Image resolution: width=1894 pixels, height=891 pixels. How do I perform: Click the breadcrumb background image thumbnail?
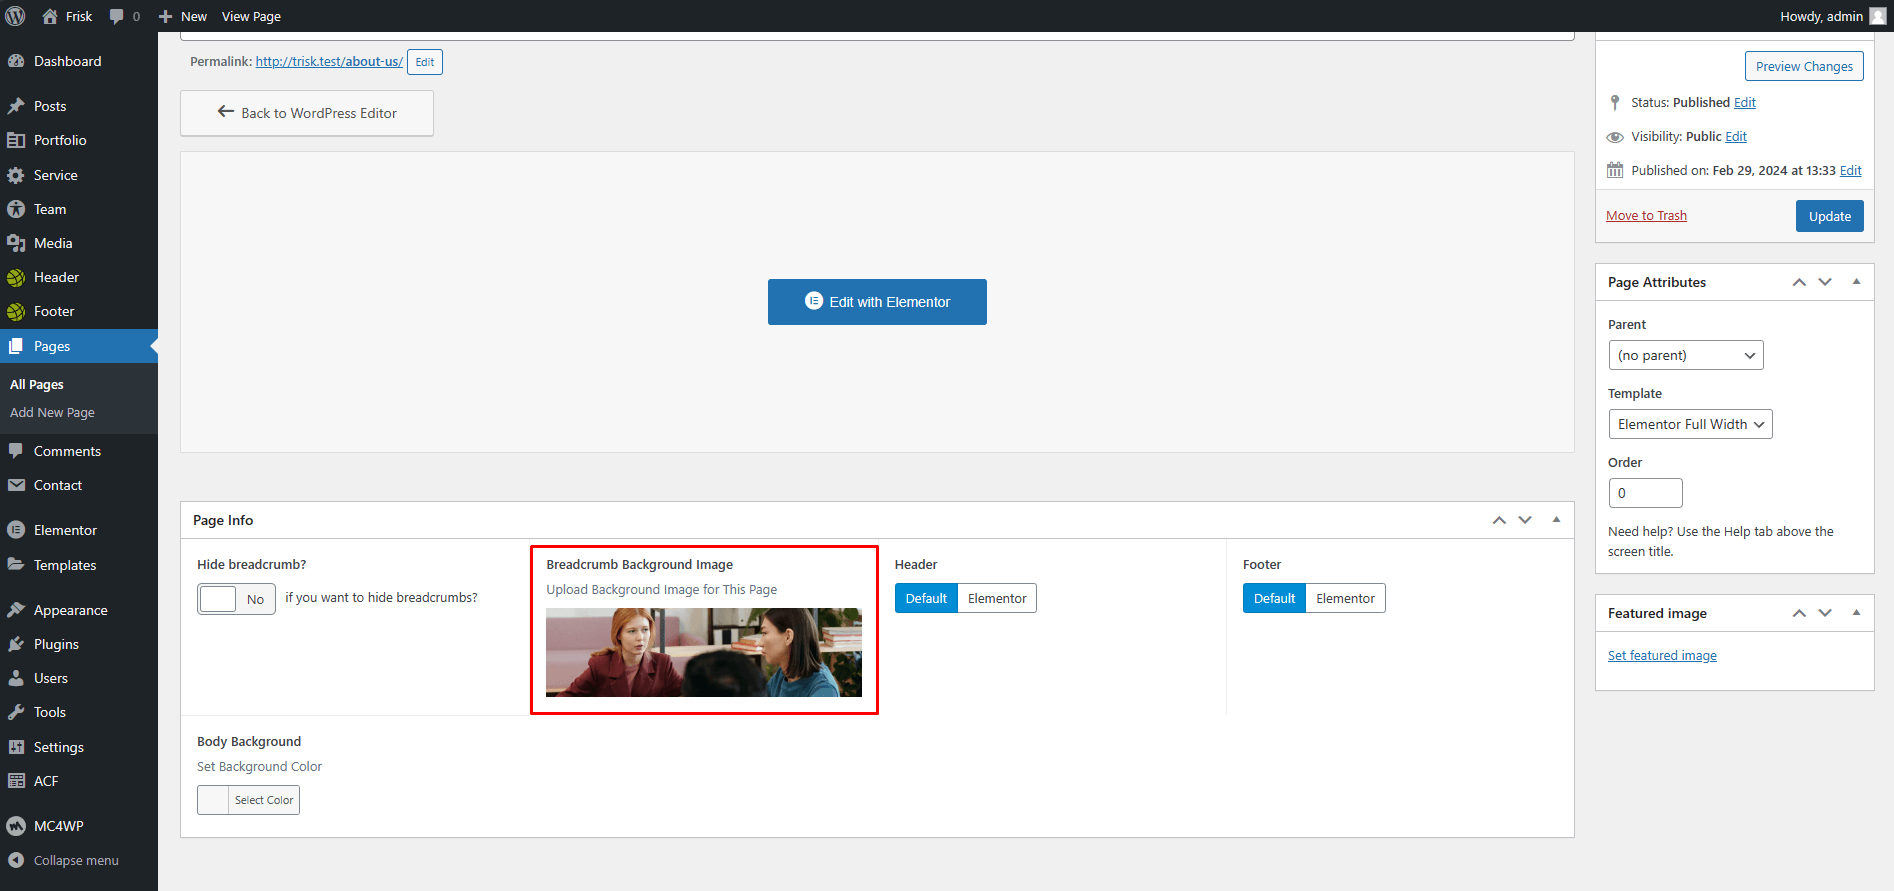tap(703, 652)
